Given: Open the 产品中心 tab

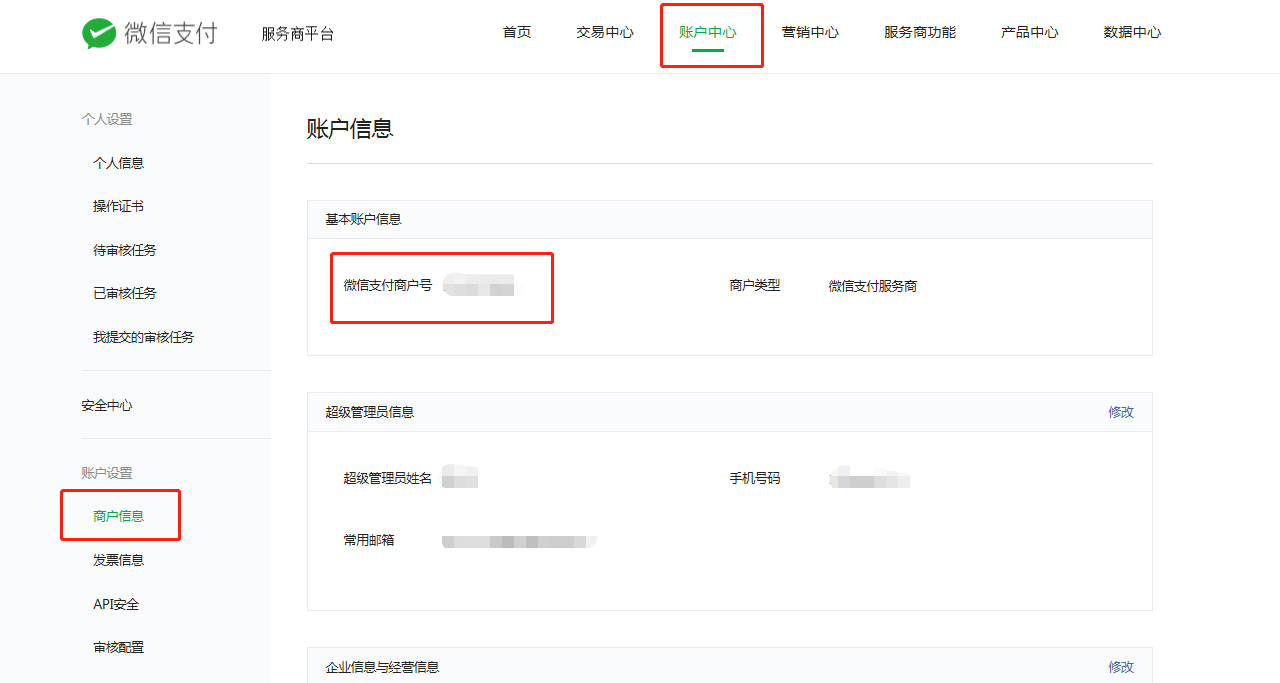Looking at the screenshot, I should 1030,32.
